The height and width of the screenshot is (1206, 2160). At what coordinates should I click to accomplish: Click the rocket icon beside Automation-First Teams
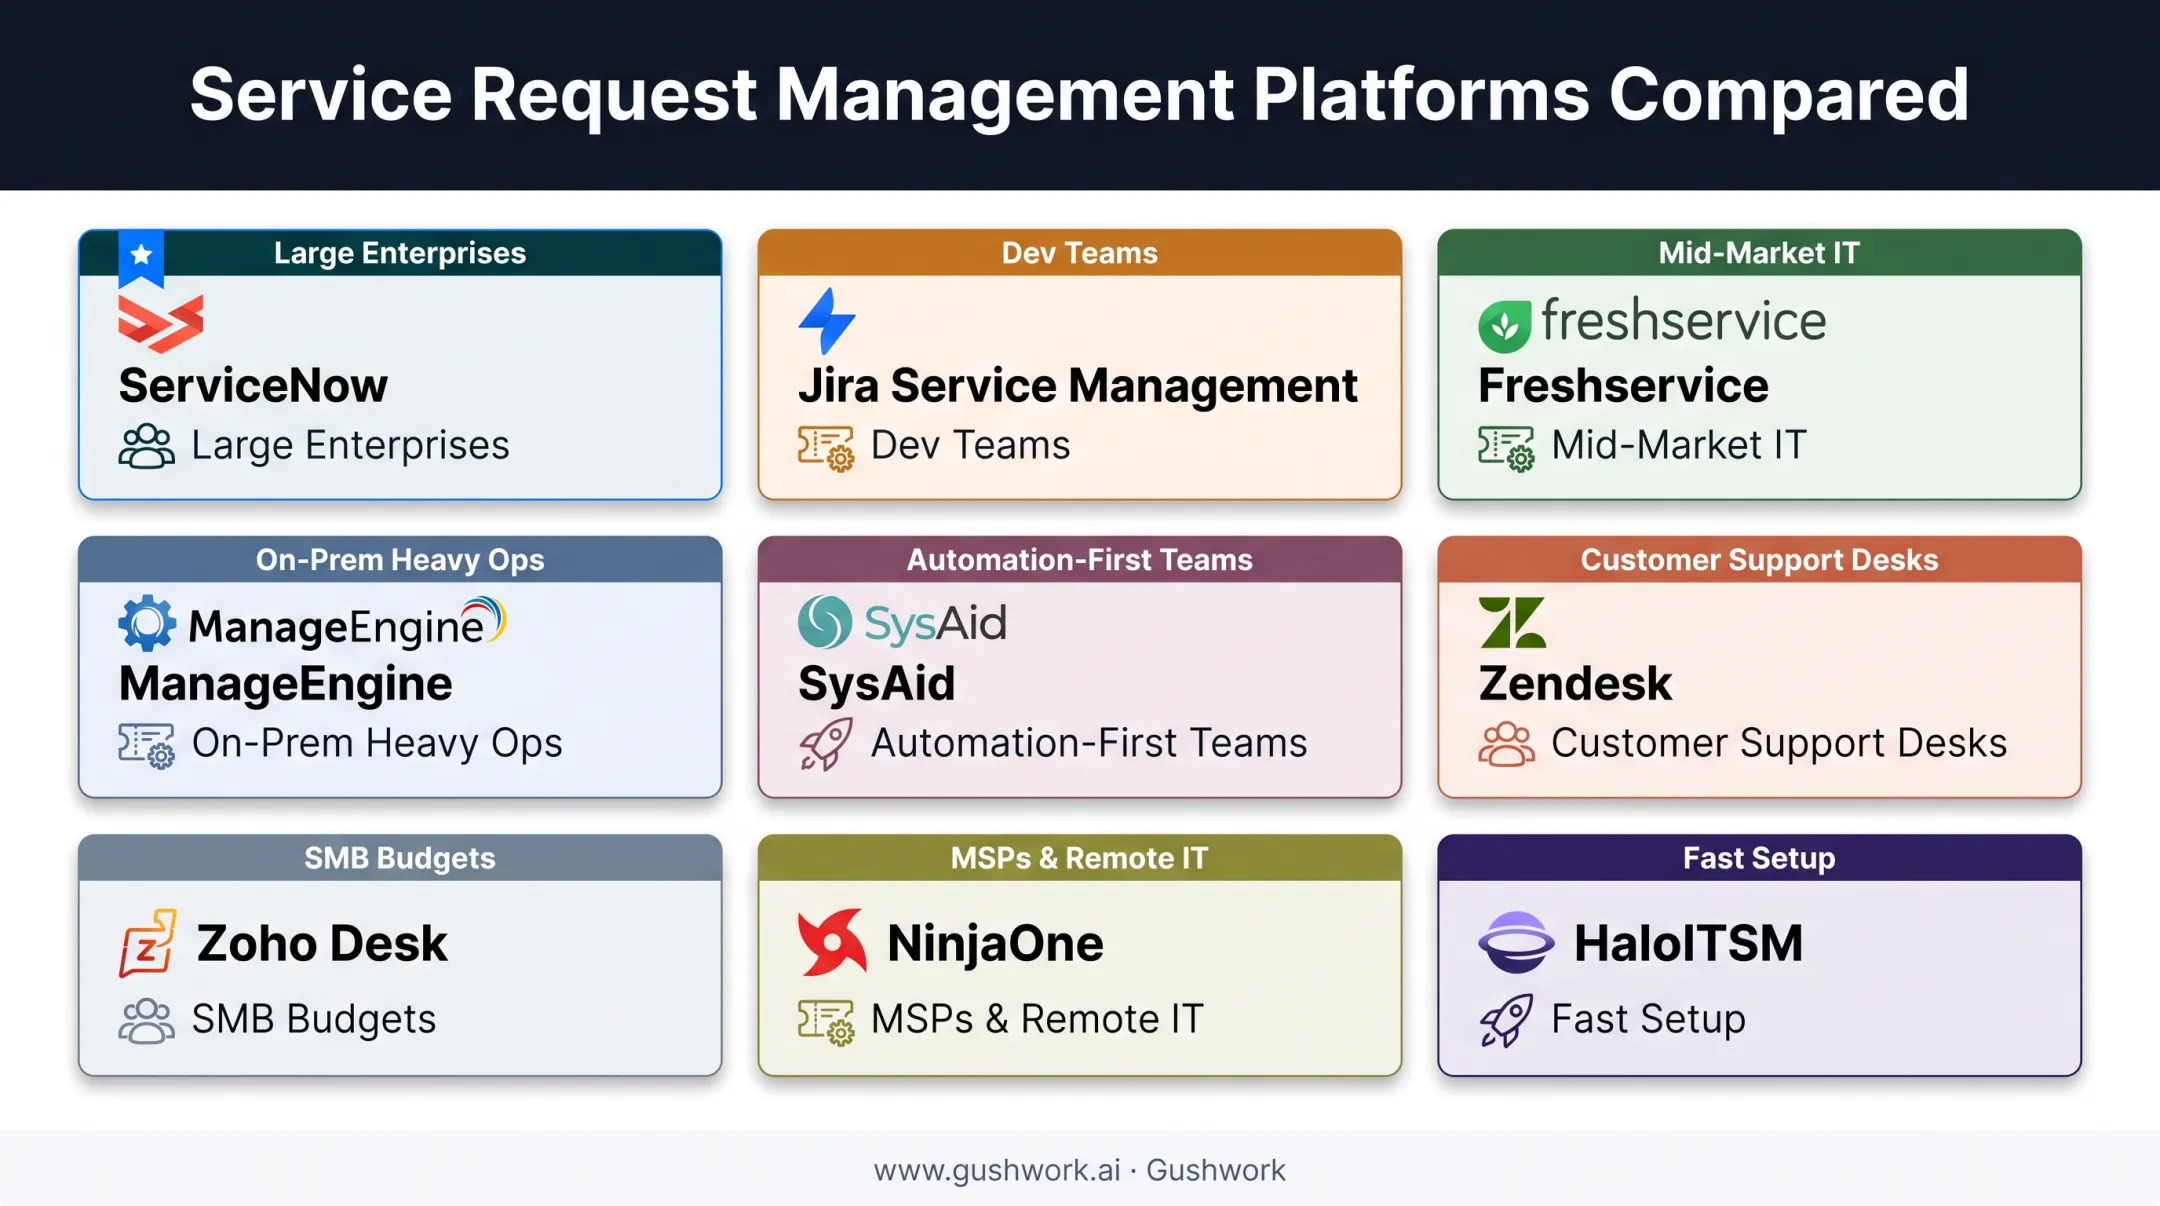tap(826, 744)
